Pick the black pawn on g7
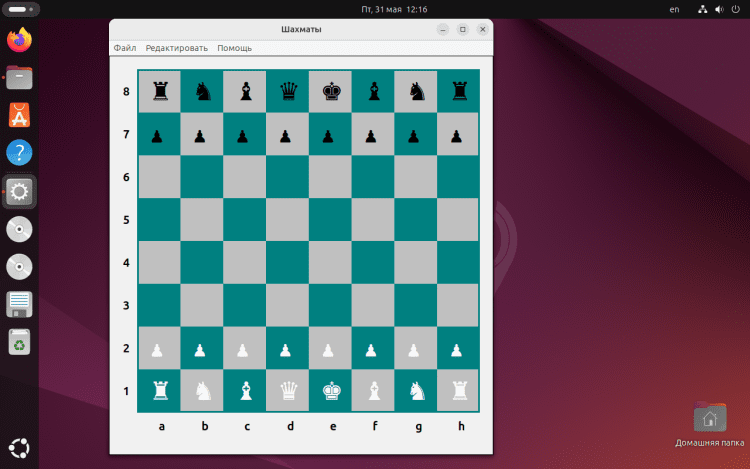The width and height of the screenshot is (750, 469). point(413,137)
